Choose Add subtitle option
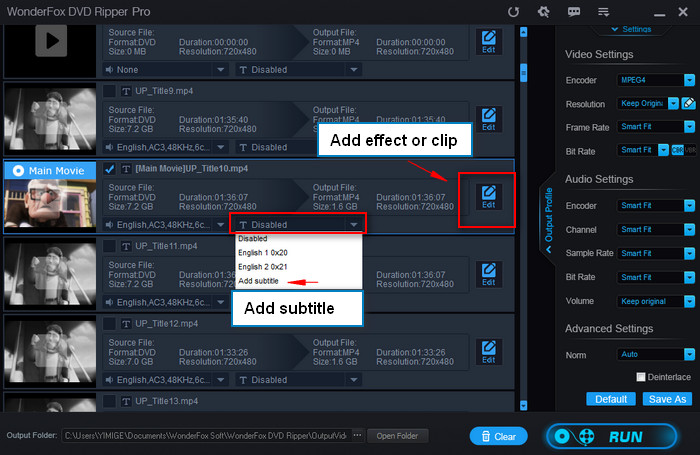The width and height of the screenshot is (700, 455). click(x=298, y=281)
